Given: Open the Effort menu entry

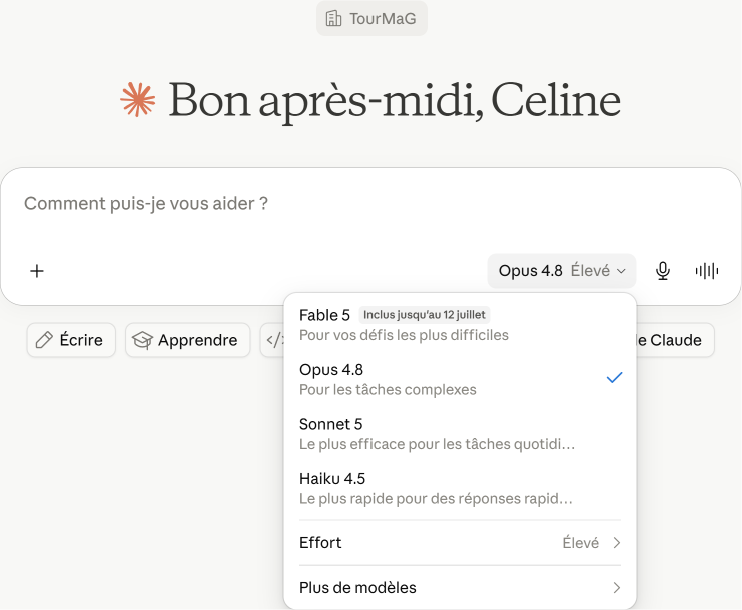Looking at the screenshot, I should point(460,543).
